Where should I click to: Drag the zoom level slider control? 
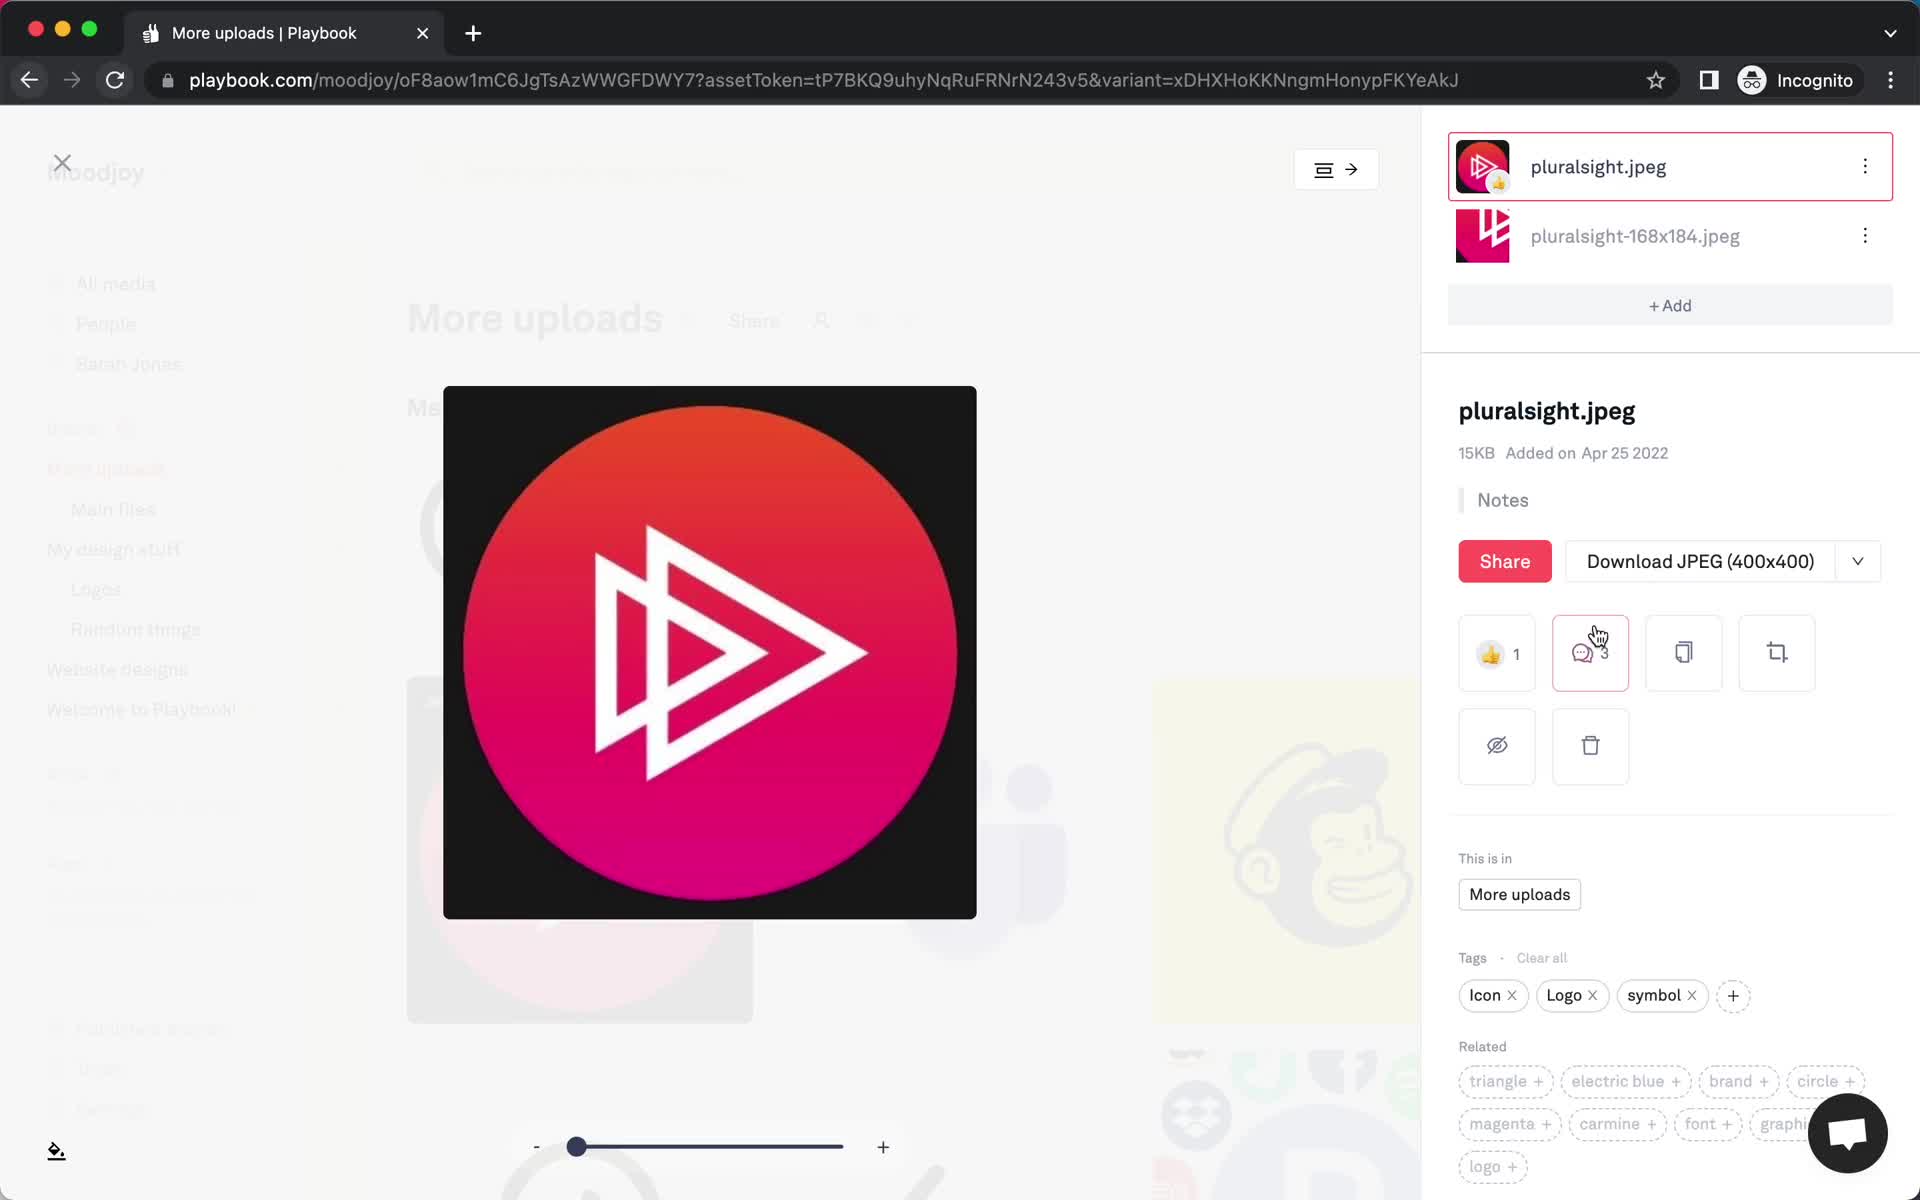click(578, 1146)
